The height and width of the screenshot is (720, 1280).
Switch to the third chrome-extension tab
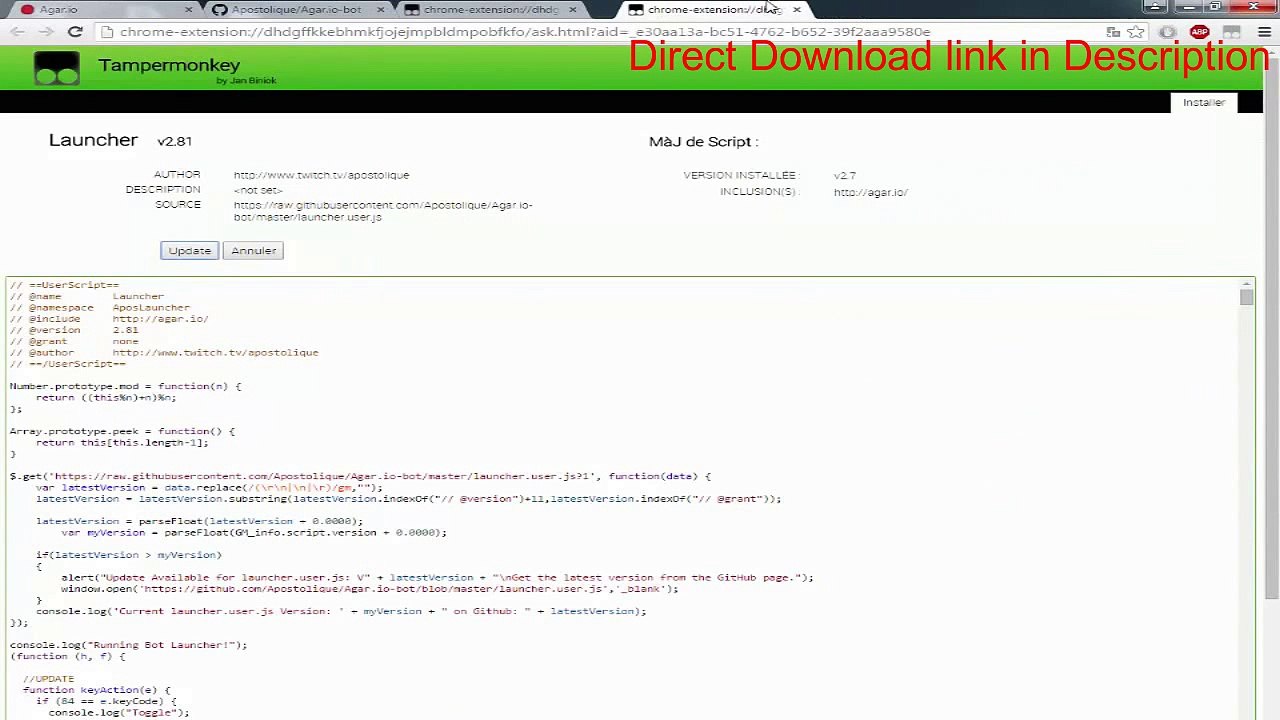tap(490, 10)
